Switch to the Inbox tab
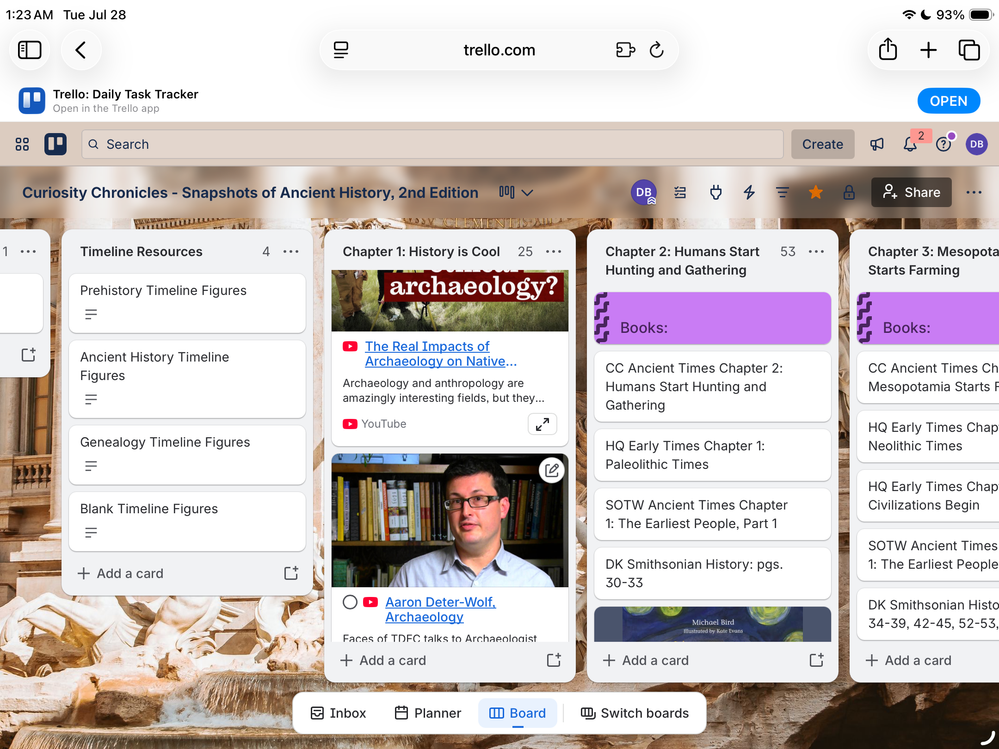This screenshot has width=999, height=749. pos(338,713)
